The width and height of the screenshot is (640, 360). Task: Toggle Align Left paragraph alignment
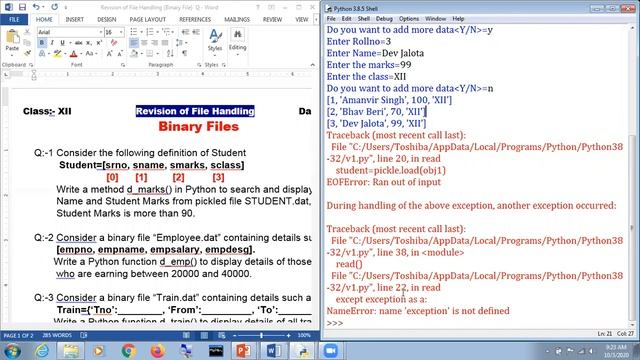(134, 43)
